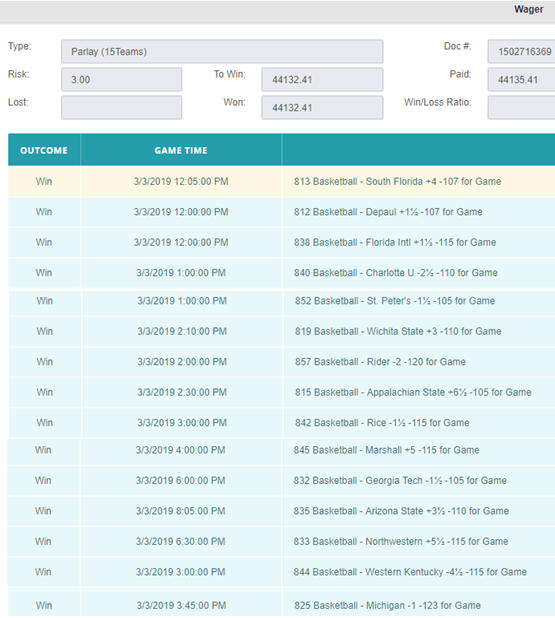This screenshot has height=618, width=555.
Task: Click the OUTCOME column header
Action: [x=44, y=150]
